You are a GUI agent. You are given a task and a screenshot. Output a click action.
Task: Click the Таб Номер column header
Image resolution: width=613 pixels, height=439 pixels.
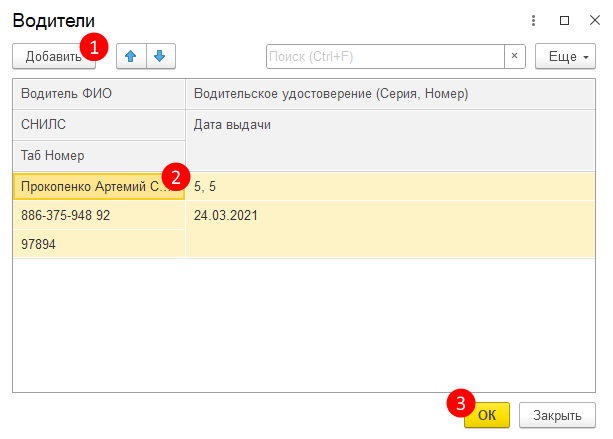pyautogui.click(x=99, y=156)
